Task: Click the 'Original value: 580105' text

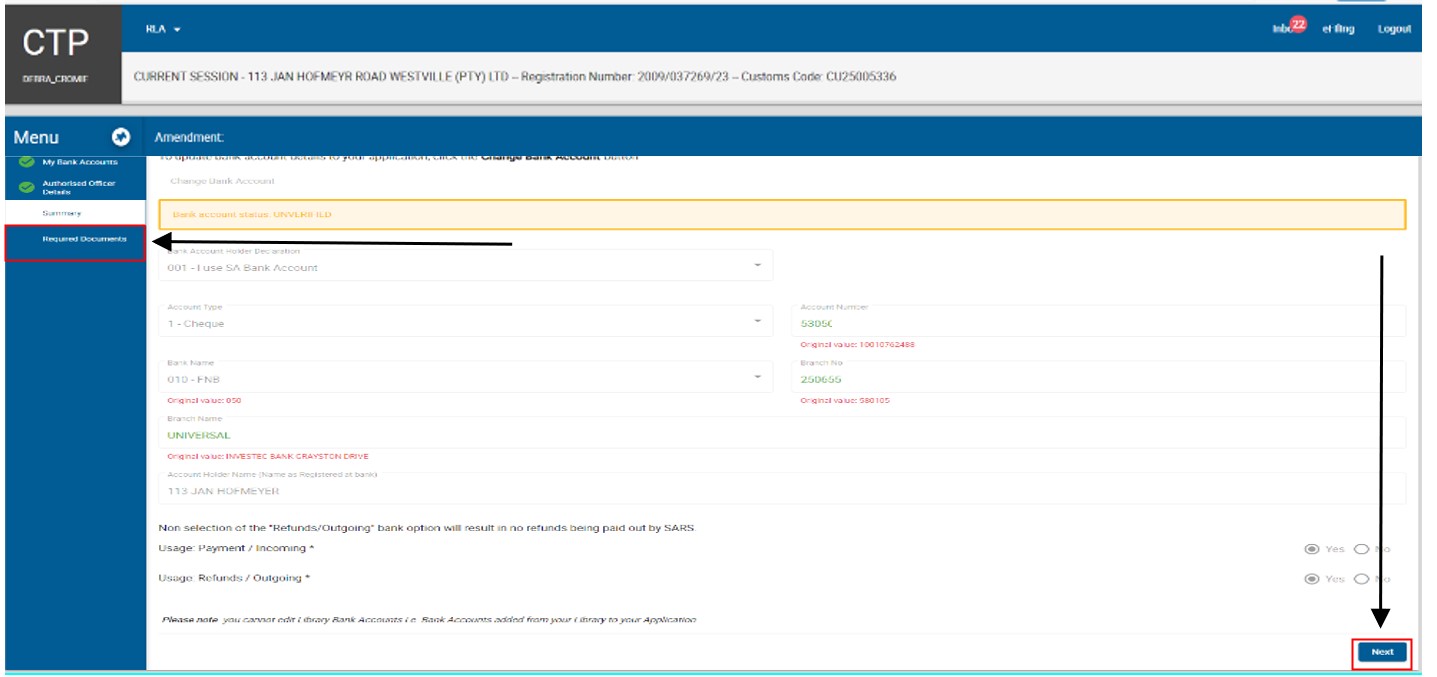Action: tap(845, 400)
